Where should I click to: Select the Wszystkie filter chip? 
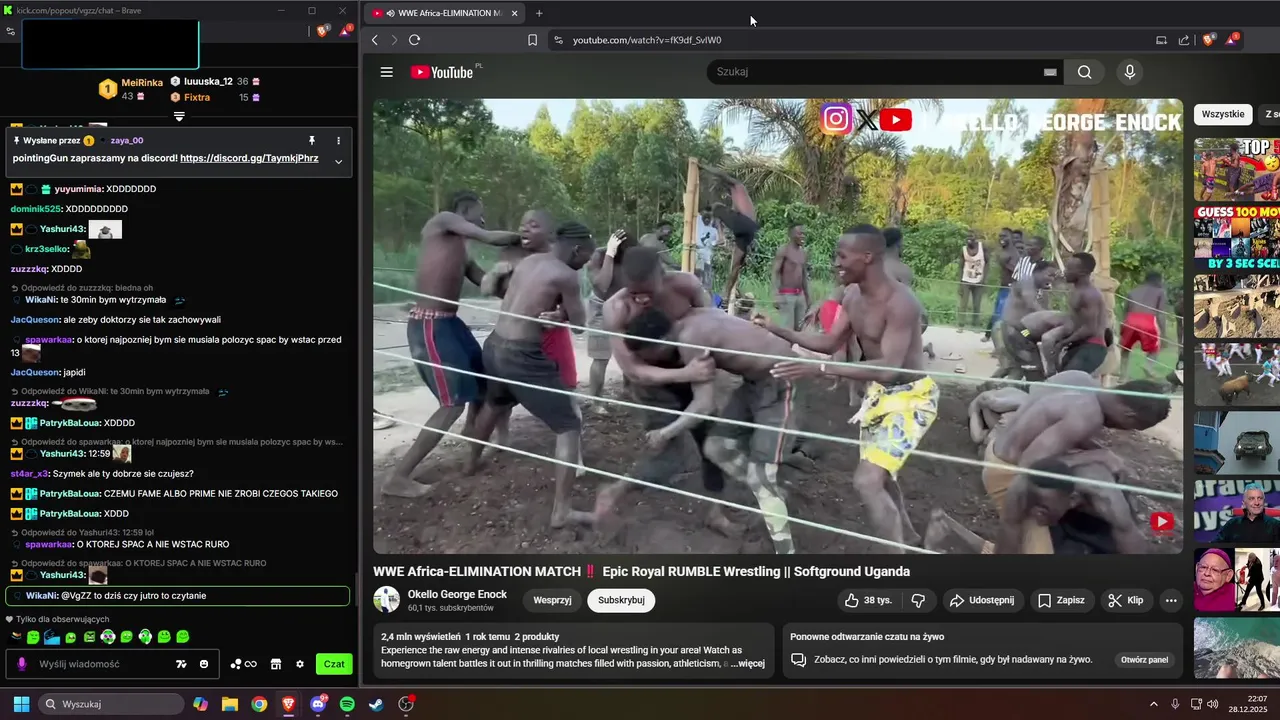(1223, 114)
